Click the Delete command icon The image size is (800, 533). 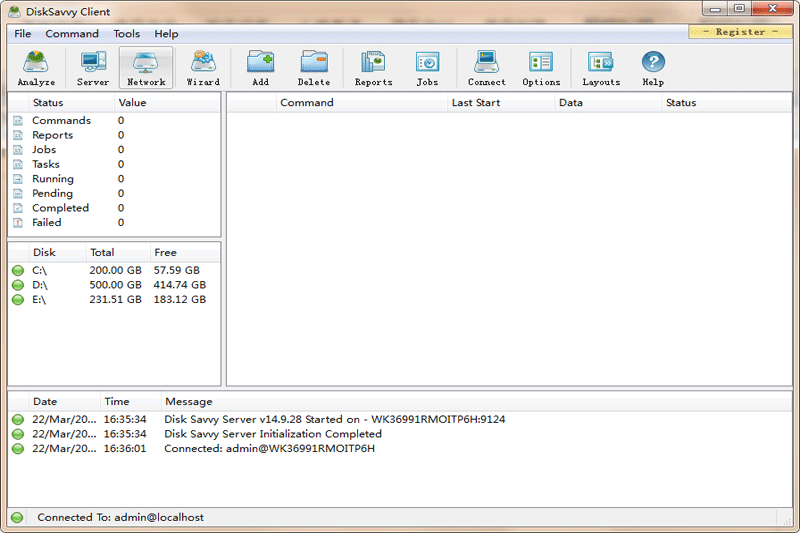pyautogui.click(x=314, y=68)
